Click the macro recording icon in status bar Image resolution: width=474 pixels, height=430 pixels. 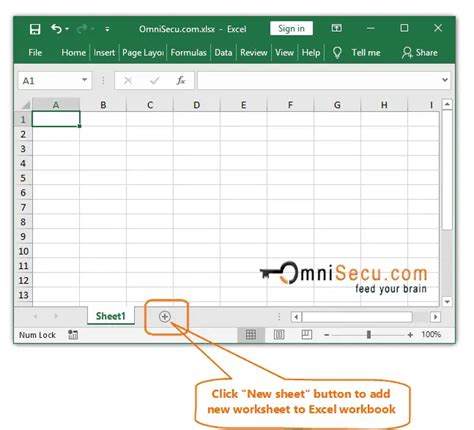coord(73,335)
